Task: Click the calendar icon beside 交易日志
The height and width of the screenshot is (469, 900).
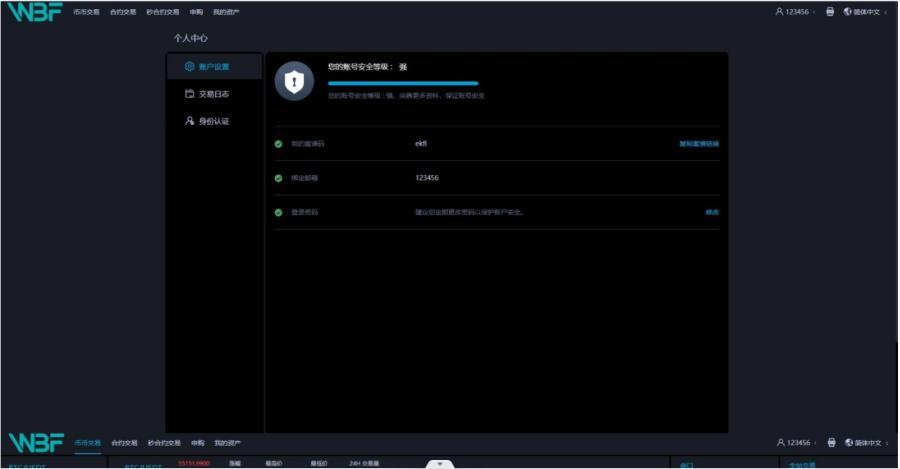Action: [x=189, y=94]
